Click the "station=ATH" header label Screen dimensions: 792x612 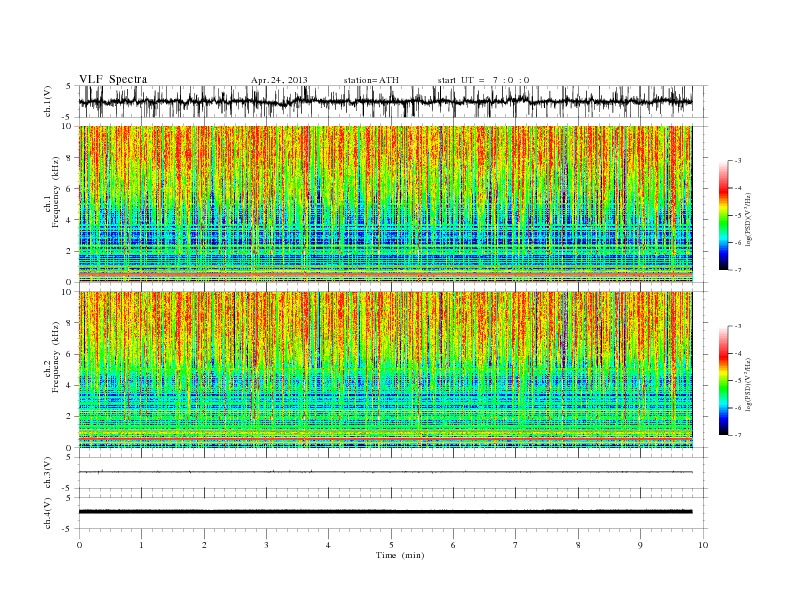[x=371, y=80]
